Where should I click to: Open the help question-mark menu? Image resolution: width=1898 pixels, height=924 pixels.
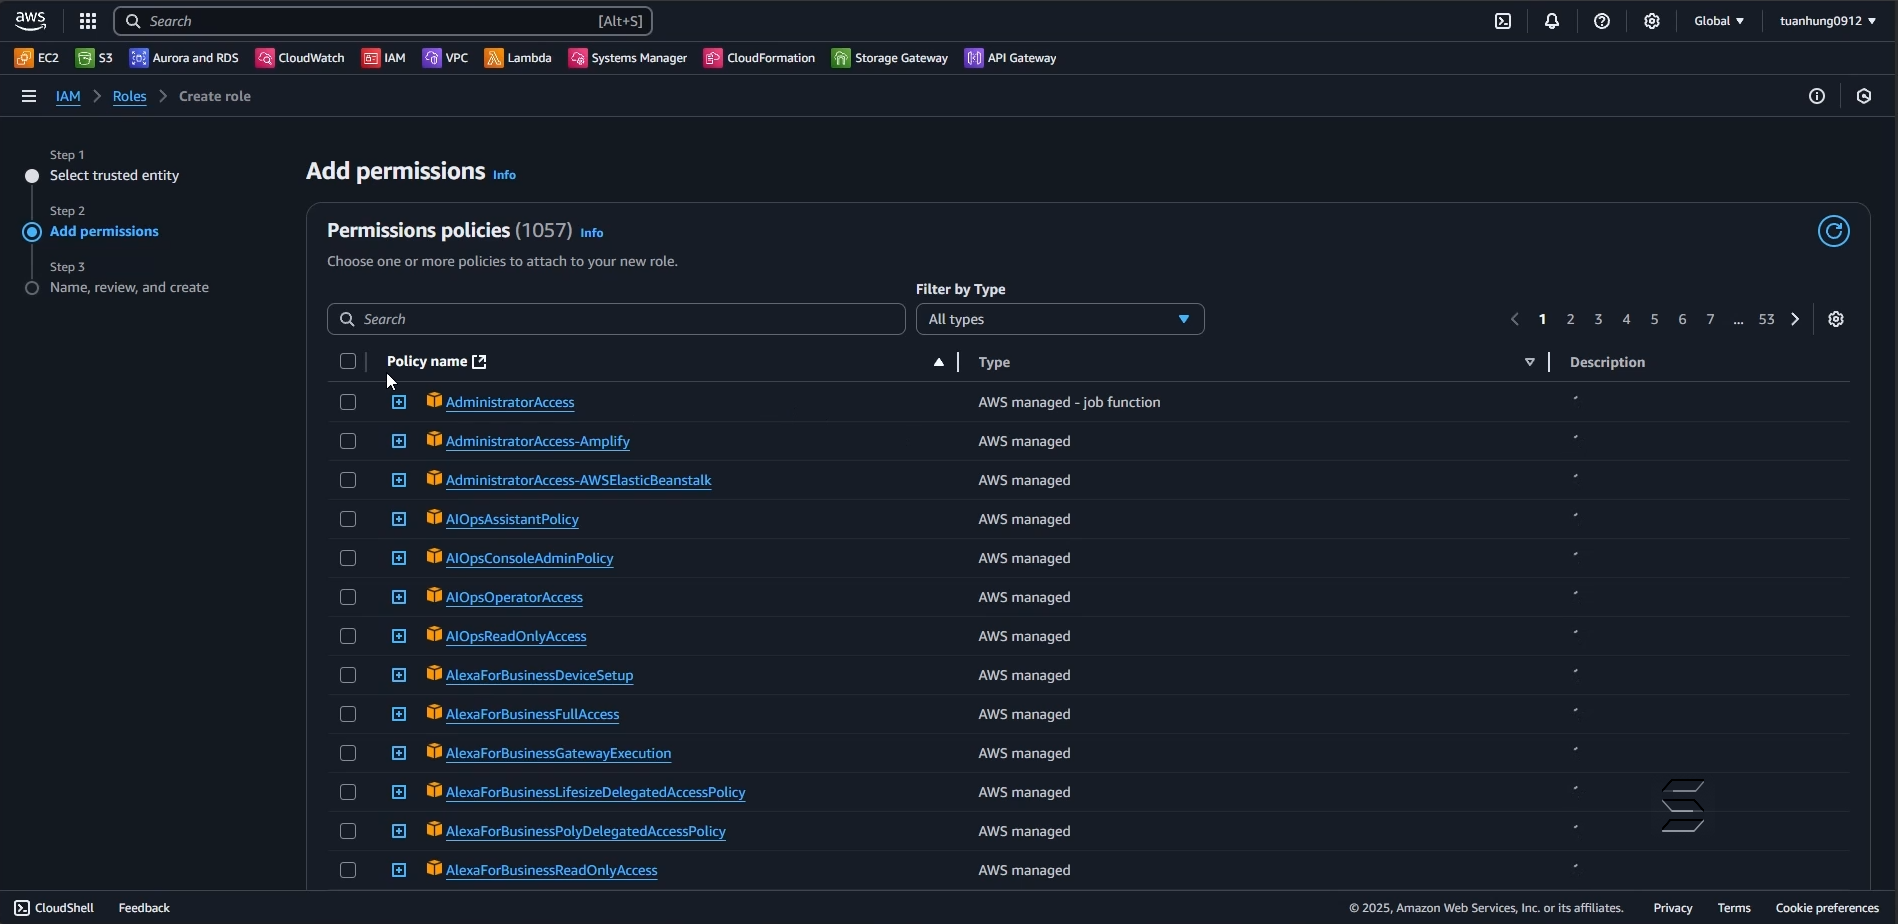1603,21
